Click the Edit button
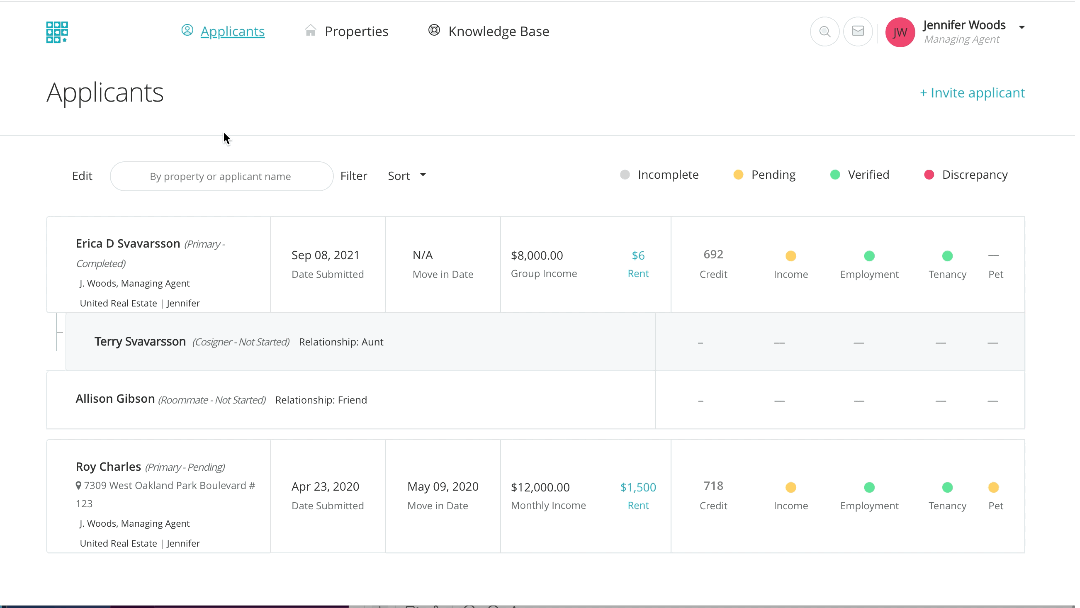1080x608 pixels. tap(82, 176)
